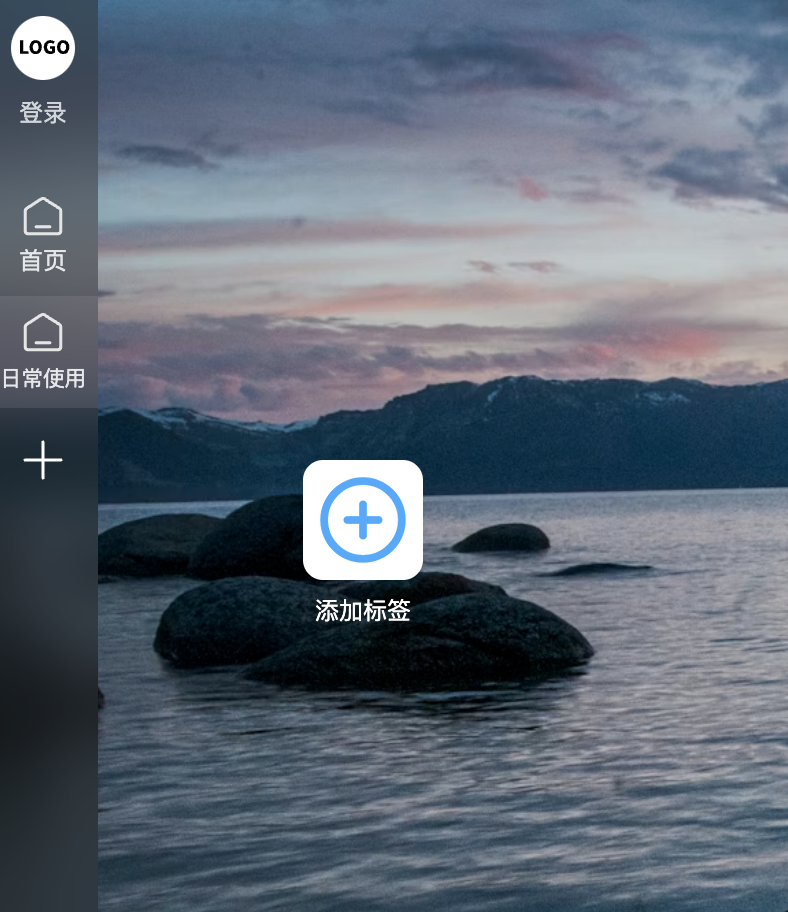Click the sidebar gap between 登录 and 首页
The width and height of the screenshot is (788, 912).
click(49, 157)
